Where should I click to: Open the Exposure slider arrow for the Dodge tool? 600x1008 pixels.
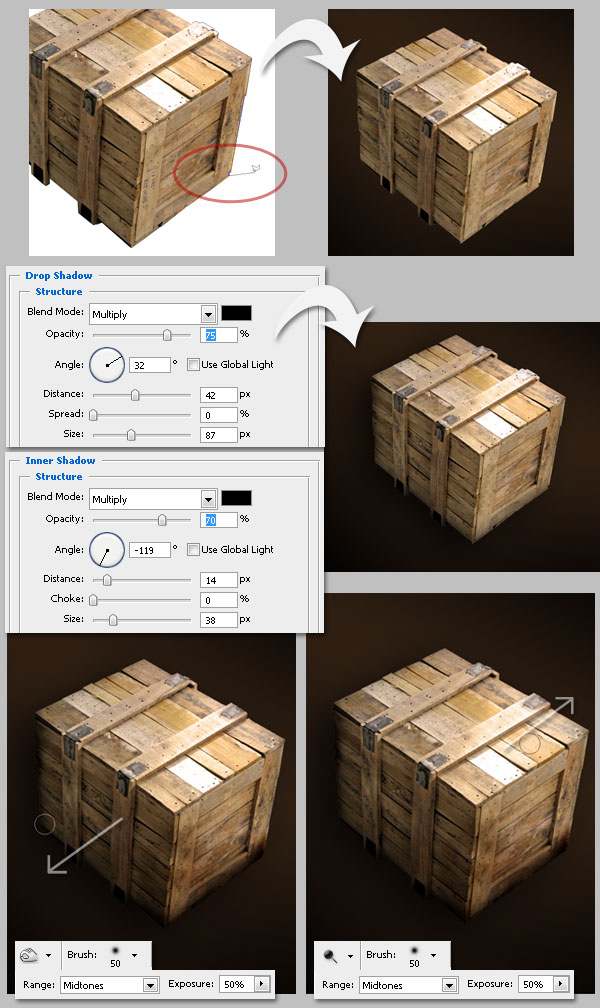pos(561,984)
